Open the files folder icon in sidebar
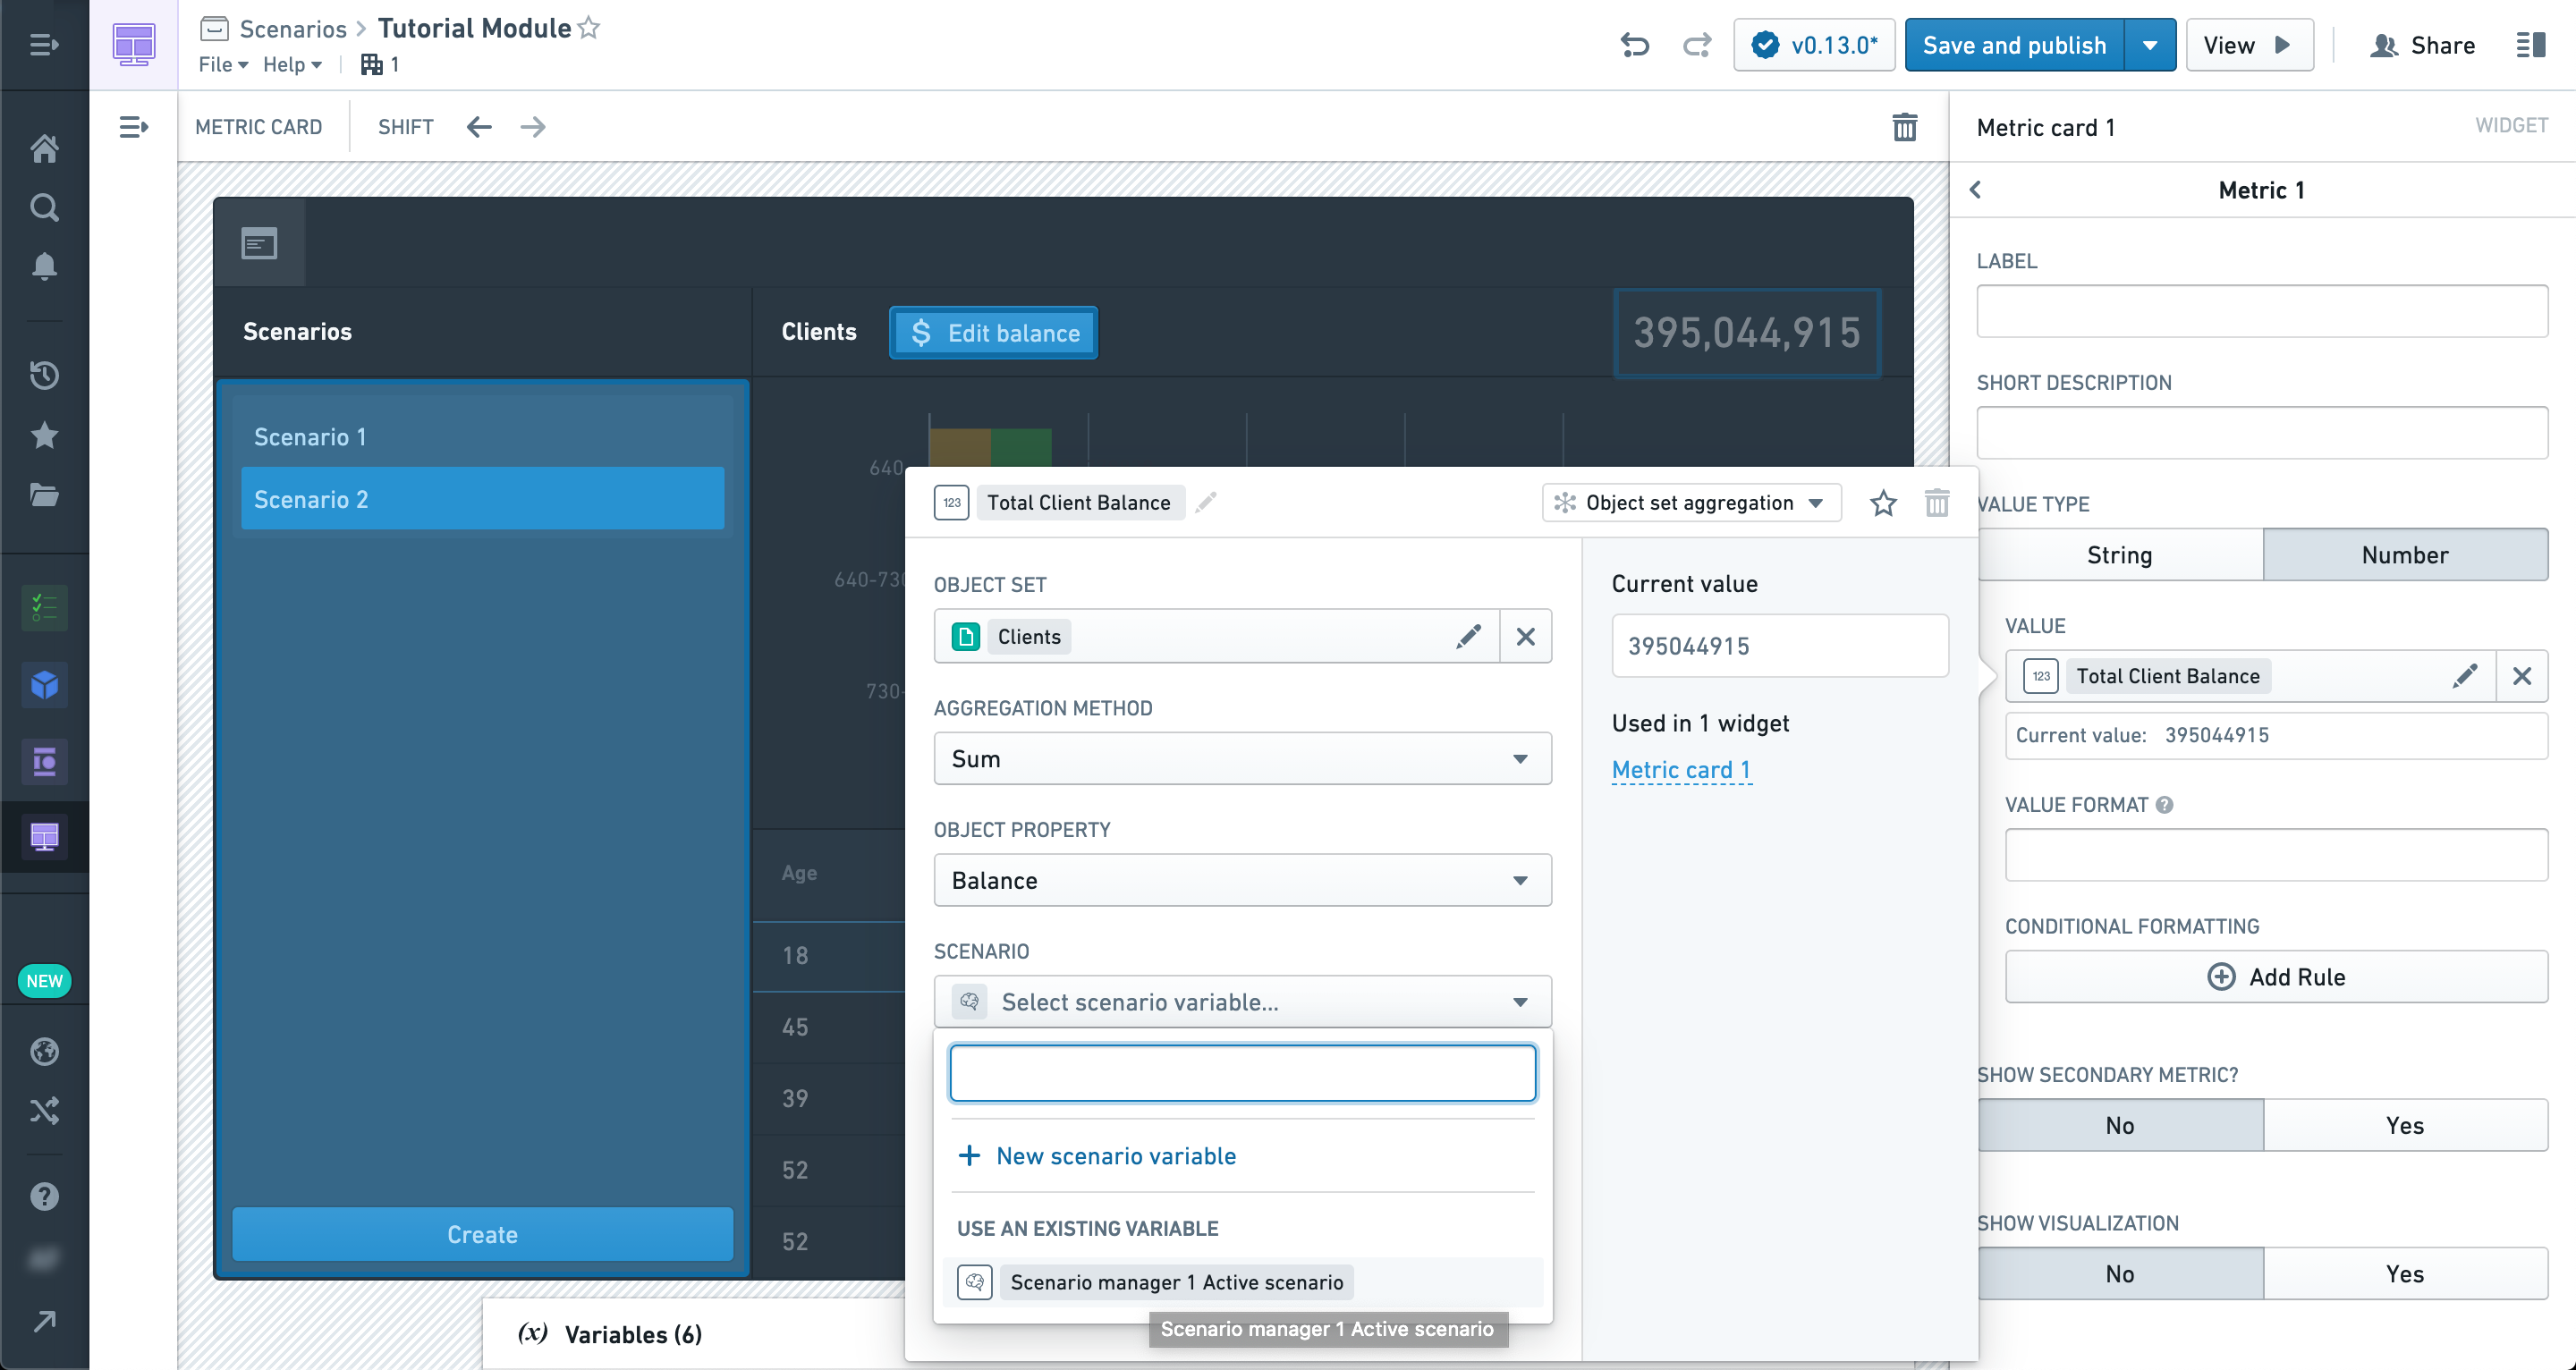 click(x=44, y=495)
